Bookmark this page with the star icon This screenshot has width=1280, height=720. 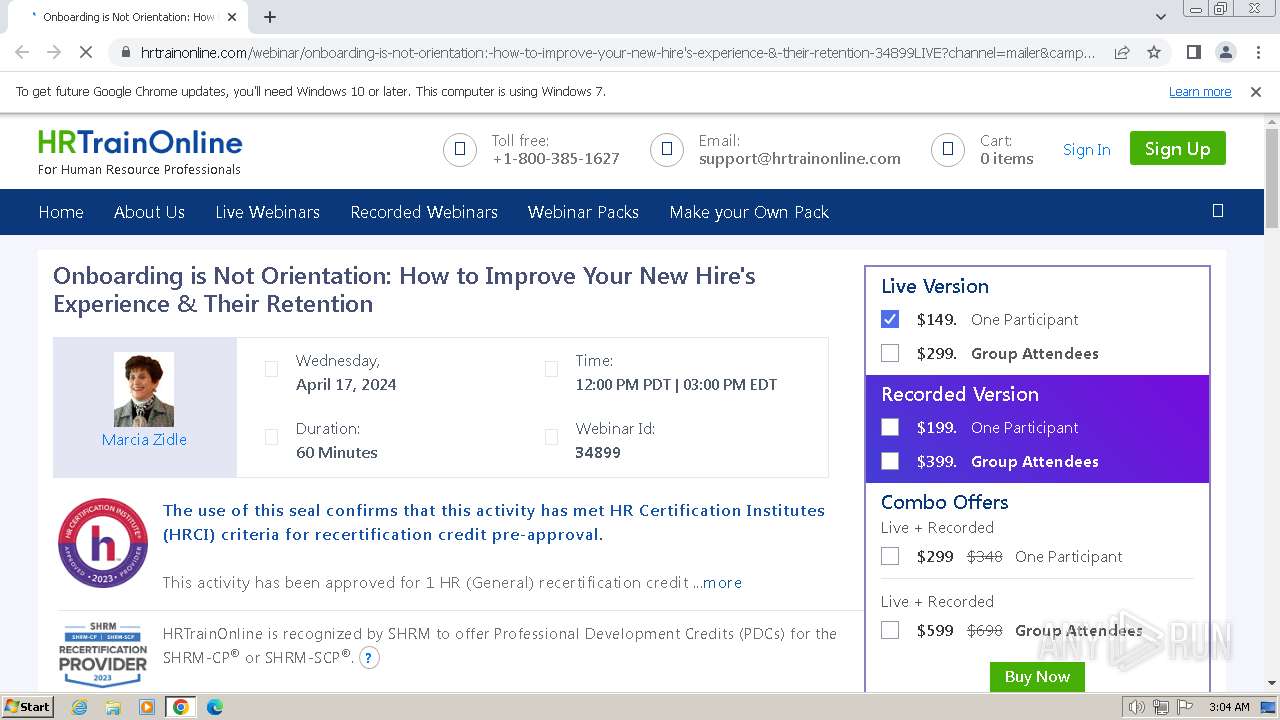pyautogui.click(x=1154, y=52)
